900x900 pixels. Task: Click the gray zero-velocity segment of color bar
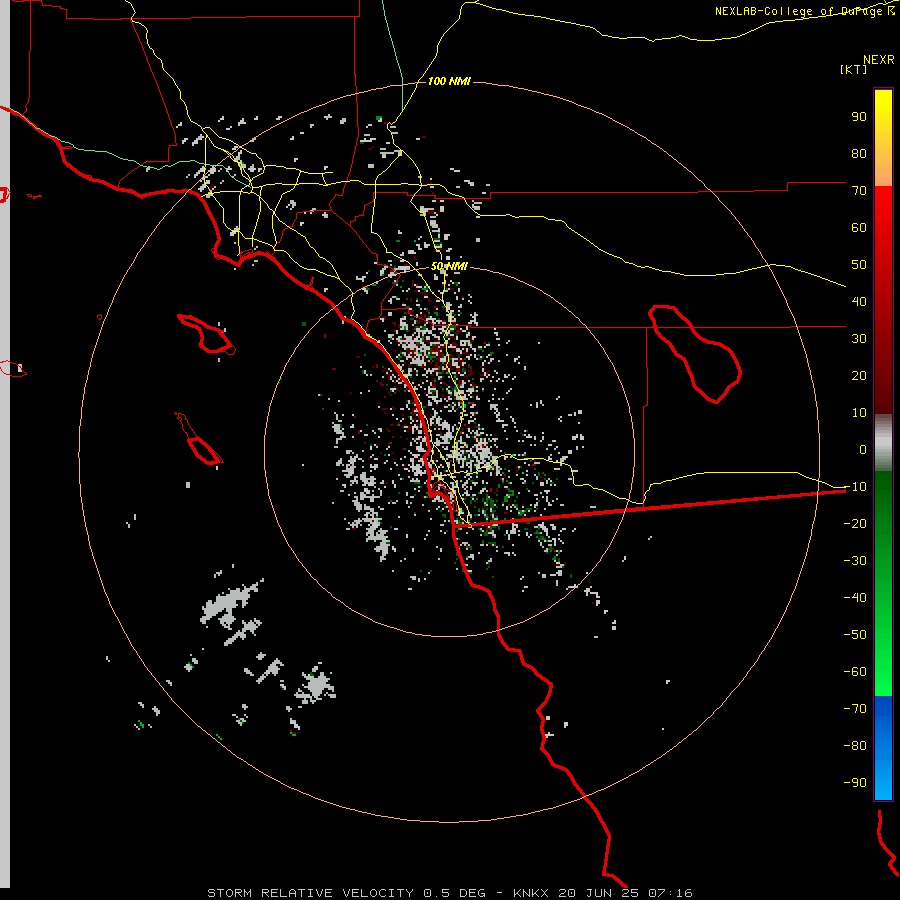[883, 442]
